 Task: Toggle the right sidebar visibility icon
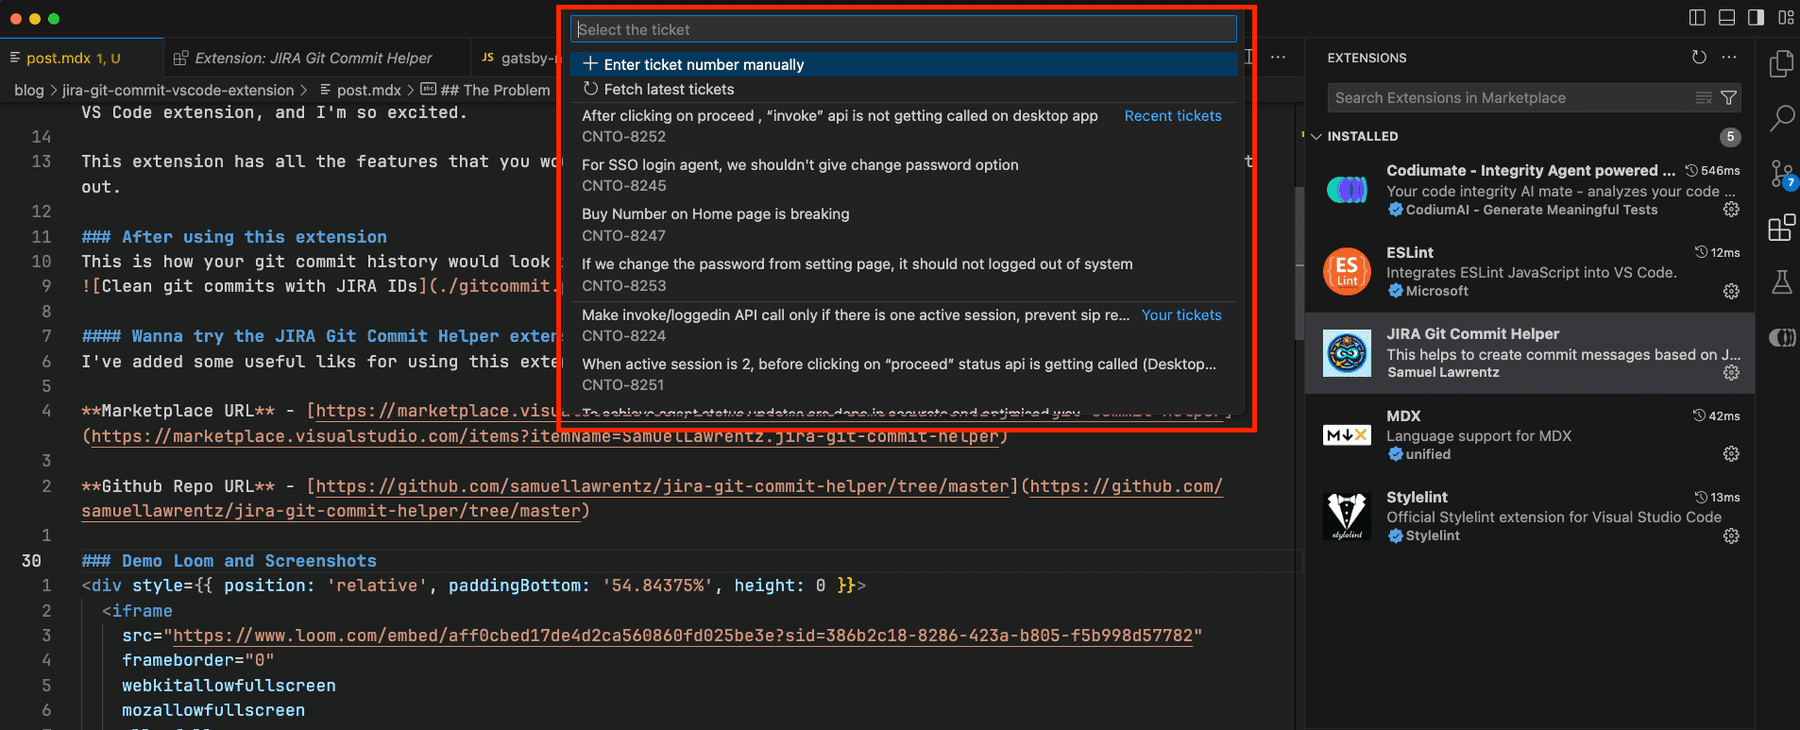1754,17
